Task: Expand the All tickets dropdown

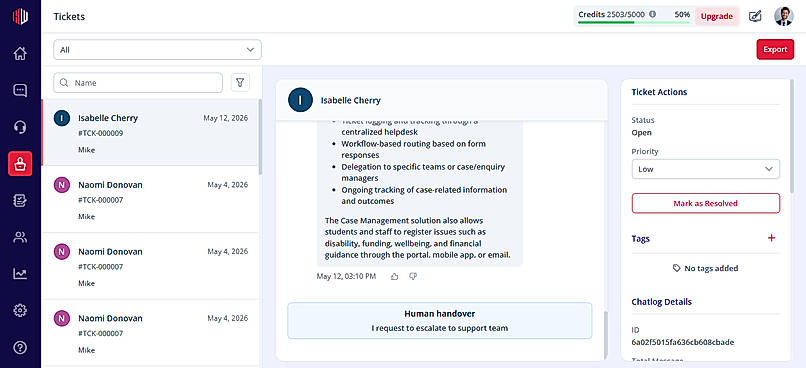Action: [157, 50]
